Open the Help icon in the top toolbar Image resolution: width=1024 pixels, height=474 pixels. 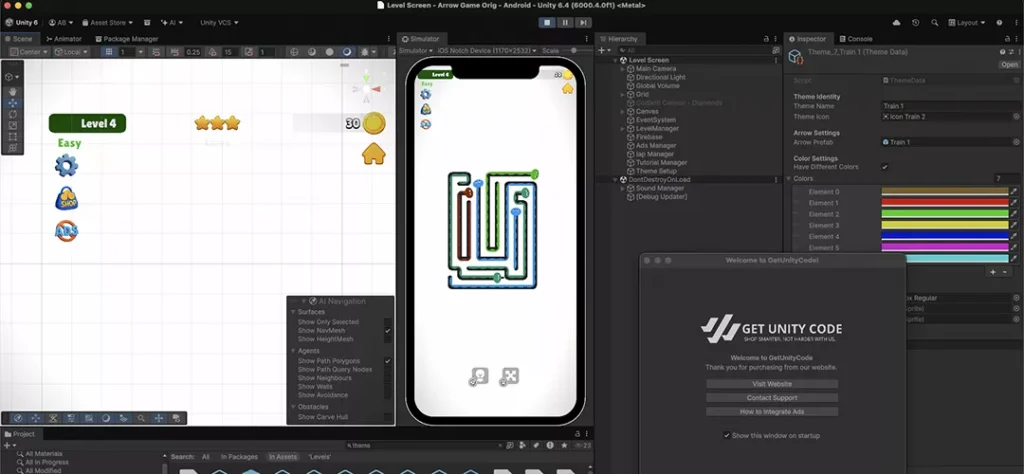pos(999,23)
